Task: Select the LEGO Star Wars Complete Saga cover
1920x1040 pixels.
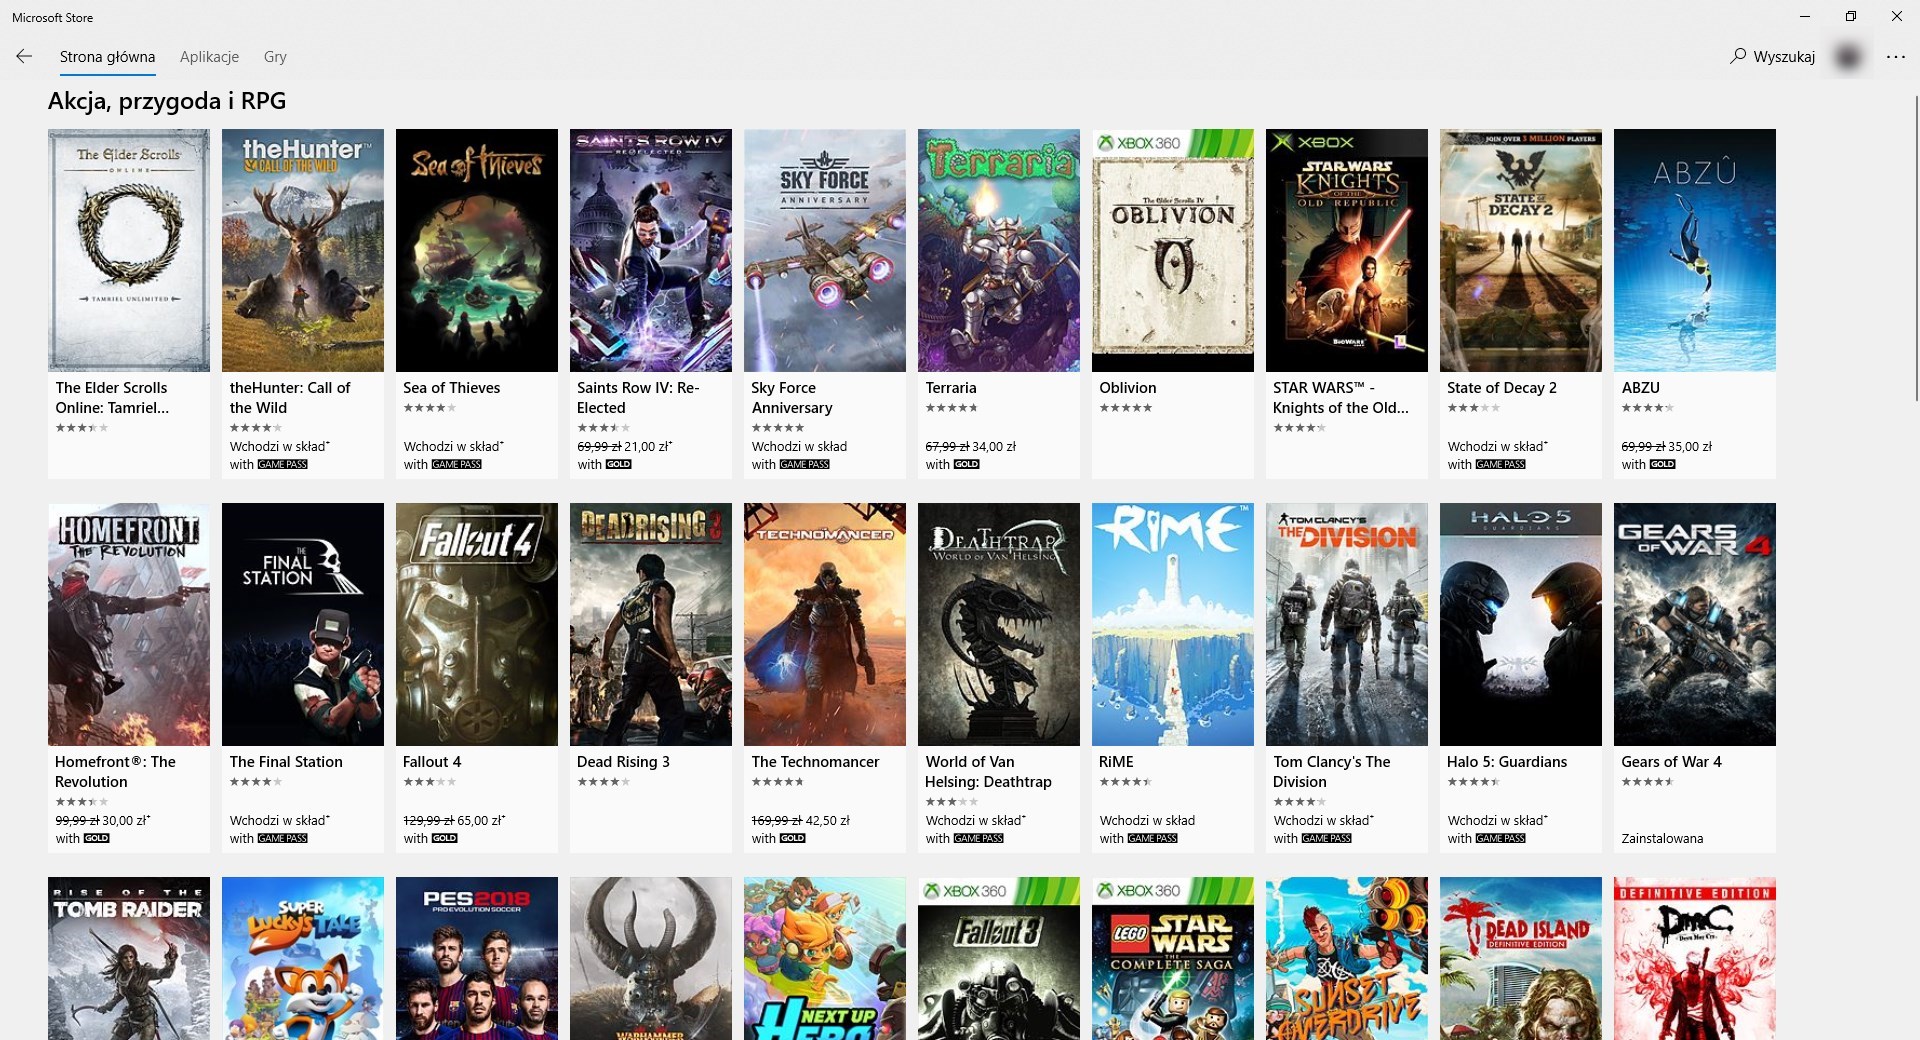Action: coord(1173,958)
